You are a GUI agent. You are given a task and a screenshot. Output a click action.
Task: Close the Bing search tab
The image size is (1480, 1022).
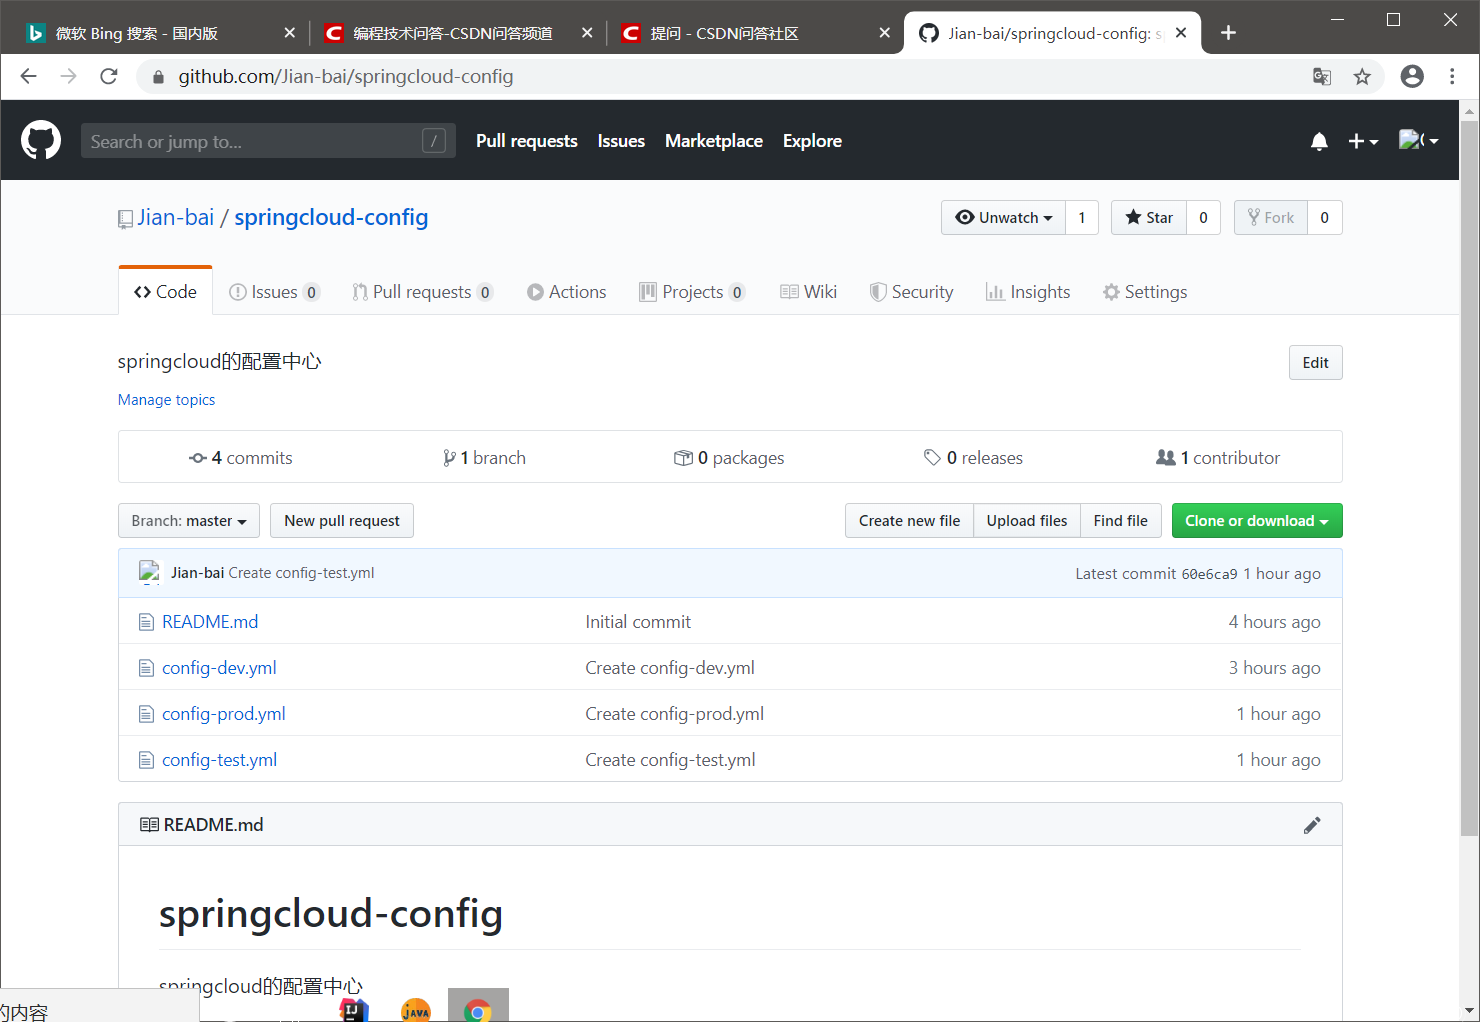point(289,33)
